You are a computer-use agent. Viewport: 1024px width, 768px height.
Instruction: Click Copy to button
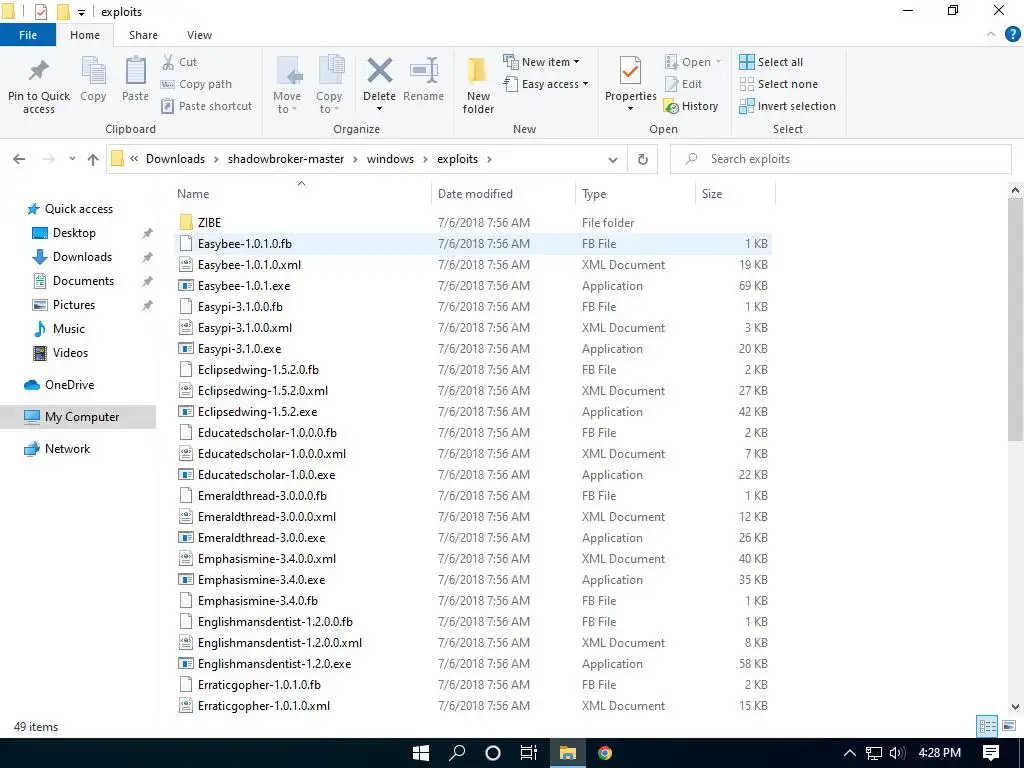[x=329, y=85]
